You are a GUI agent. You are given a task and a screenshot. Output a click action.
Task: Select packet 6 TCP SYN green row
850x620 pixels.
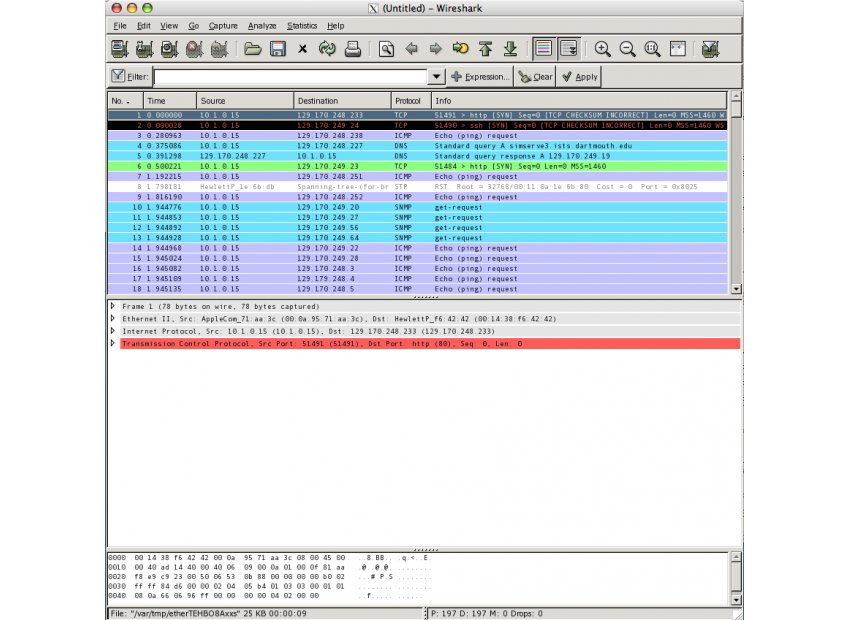[x=417, y=166]
